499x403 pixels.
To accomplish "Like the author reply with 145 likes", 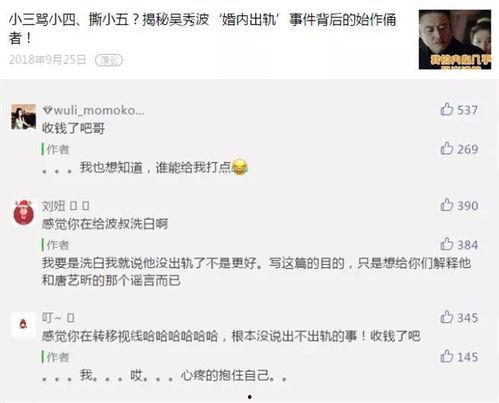I will click(447, 356).
